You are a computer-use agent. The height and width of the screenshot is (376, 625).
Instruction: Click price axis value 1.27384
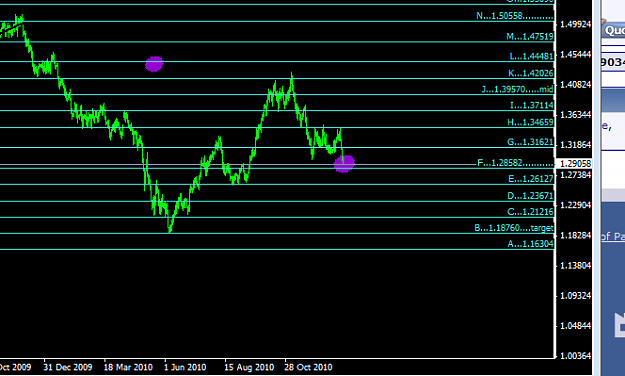point(575,175)
